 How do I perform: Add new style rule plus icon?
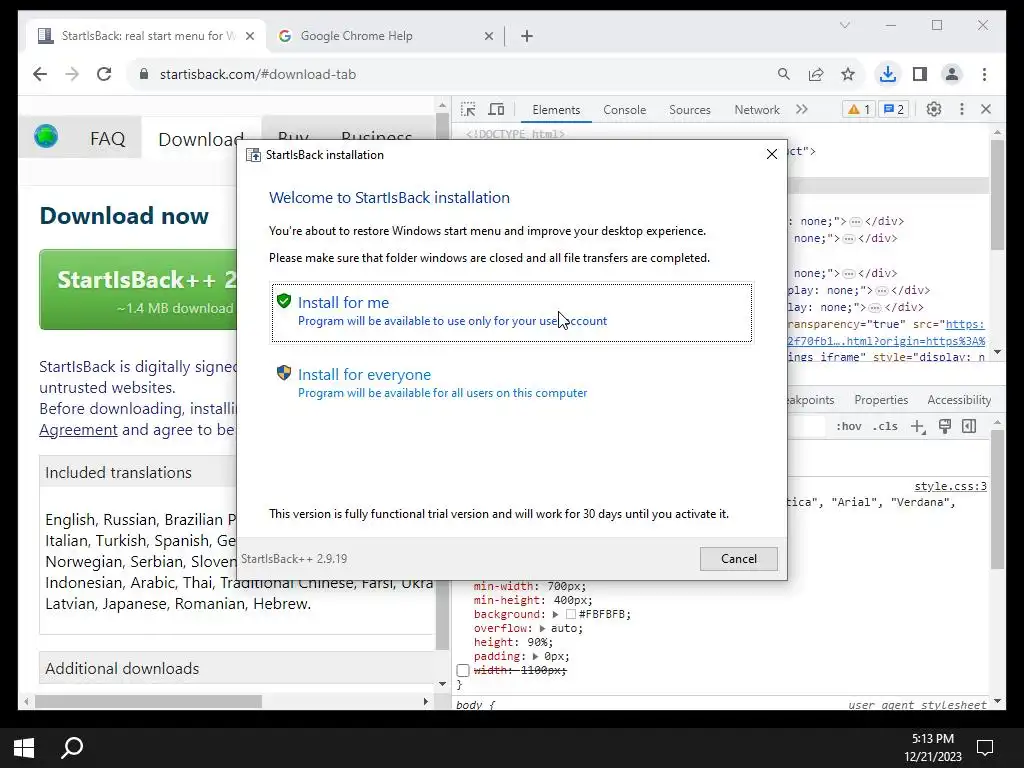[x=918, y=427]
